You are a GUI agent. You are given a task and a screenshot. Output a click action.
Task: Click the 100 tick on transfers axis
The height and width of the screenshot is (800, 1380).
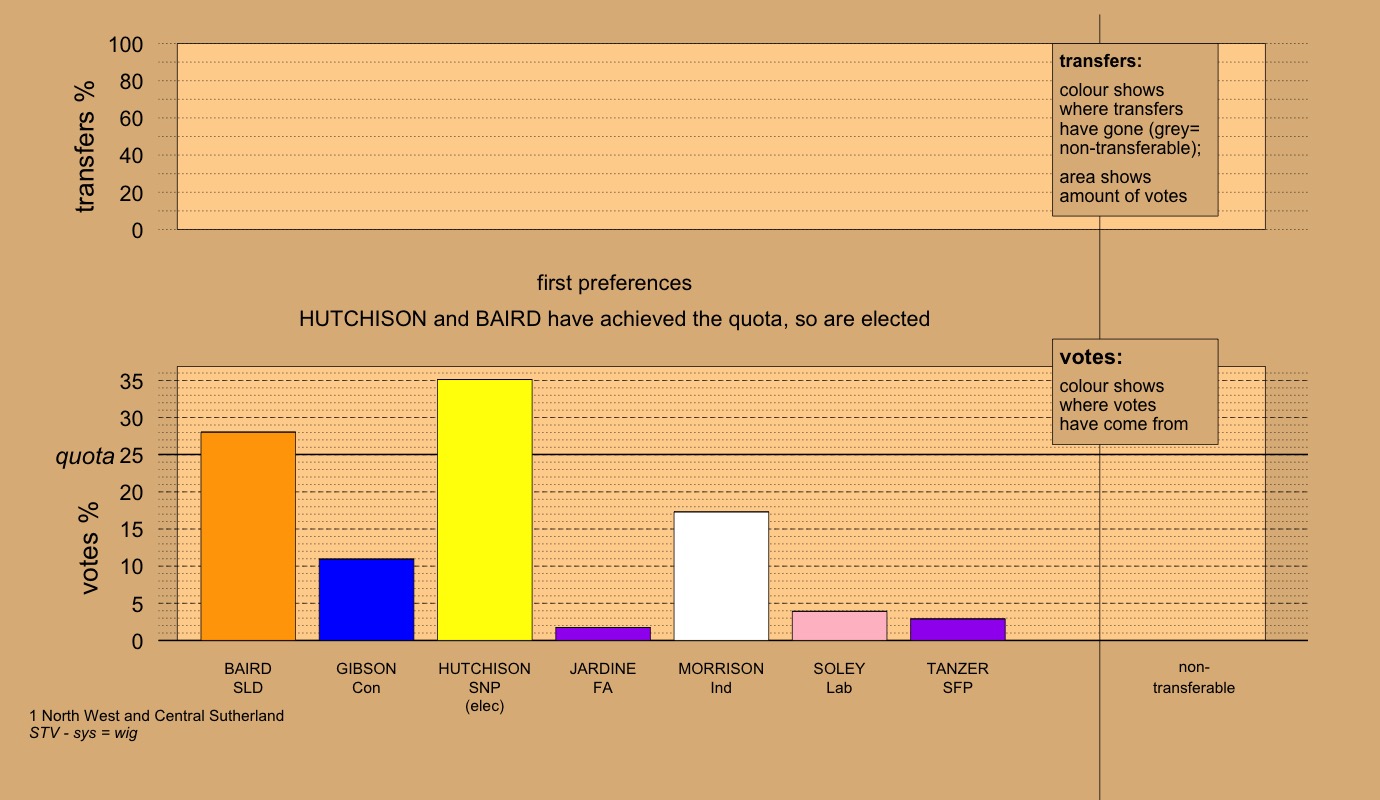127,45
